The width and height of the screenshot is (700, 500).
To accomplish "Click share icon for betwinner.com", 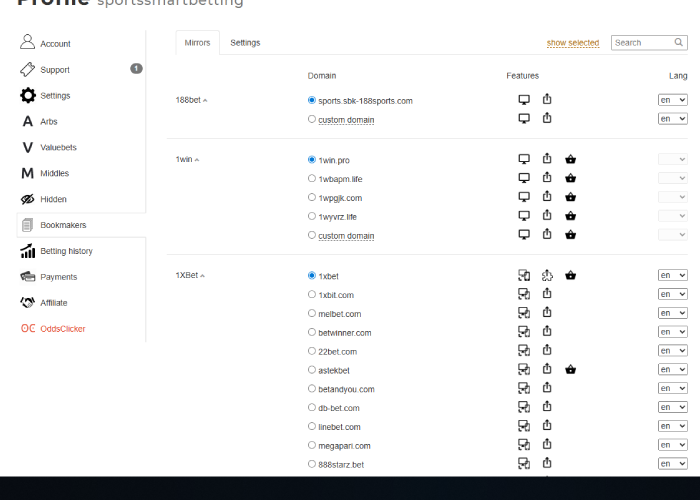I will click(x=547, y=331).
